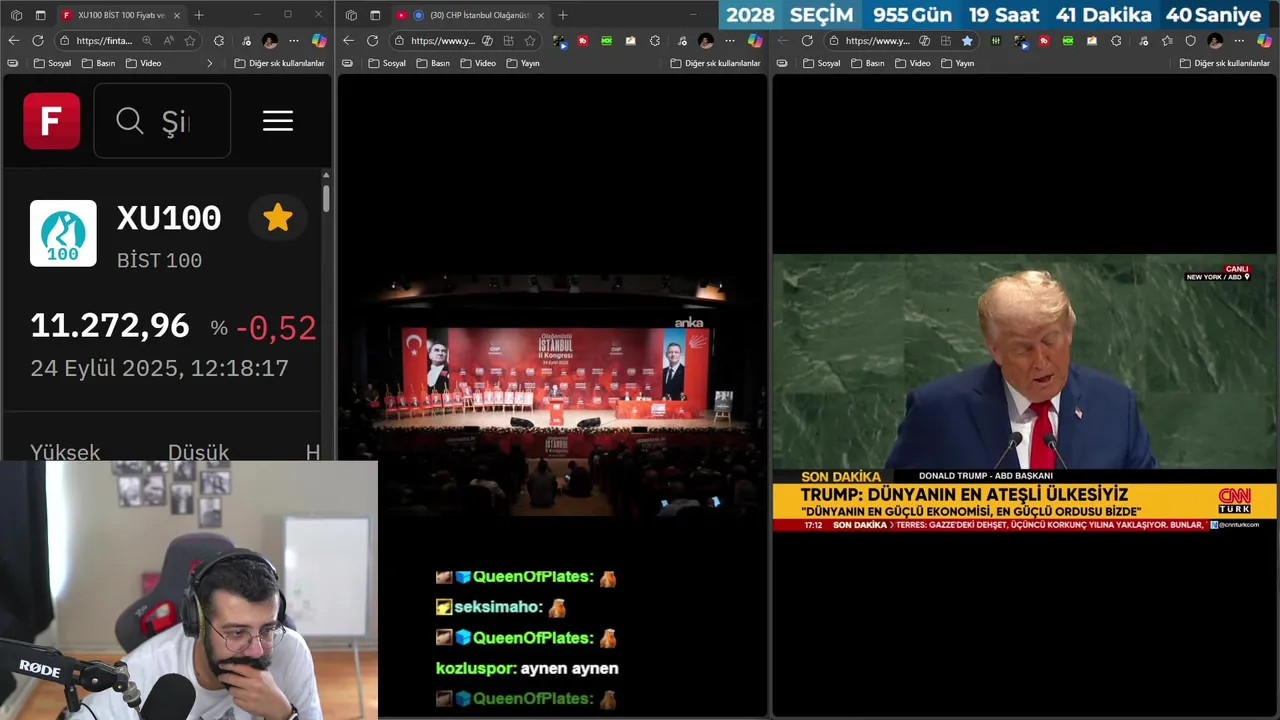Toggle favorite star in YouTube CHP address bar
The height and width of the screenshot is (720, 1280).
click(530, 40)
